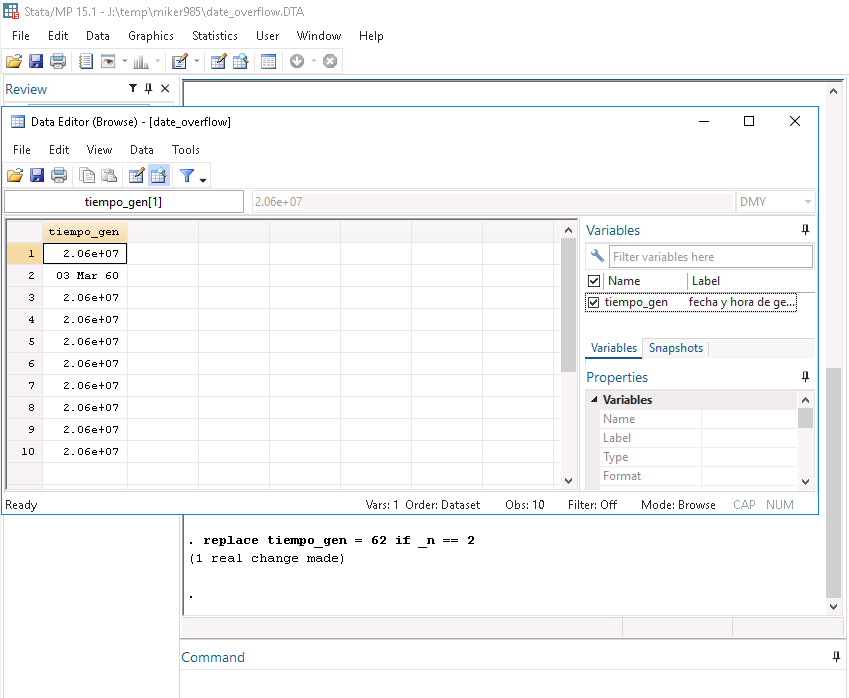Open dropdown arrow next to Filter funnel
Screen dimensions: 849x698
click(x=203, y=180)
